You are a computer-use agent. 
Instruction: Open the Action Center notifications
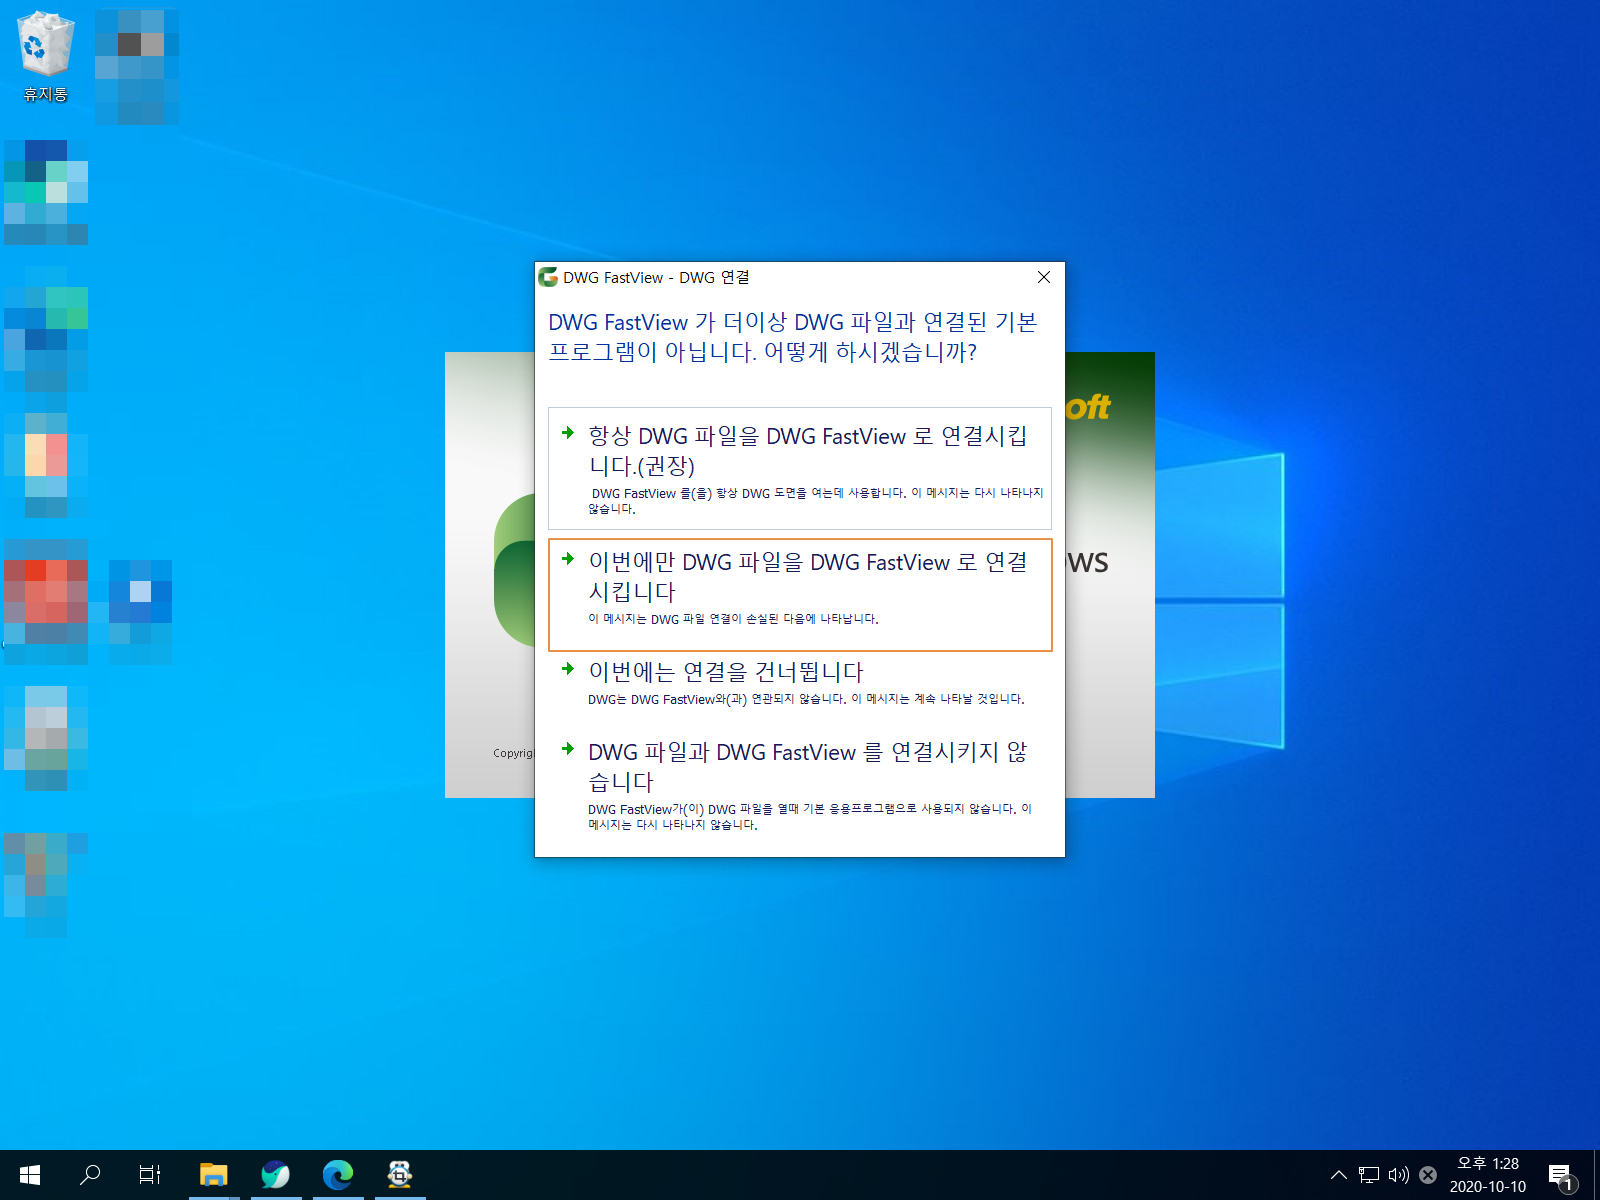[x=1561, y=1176]
